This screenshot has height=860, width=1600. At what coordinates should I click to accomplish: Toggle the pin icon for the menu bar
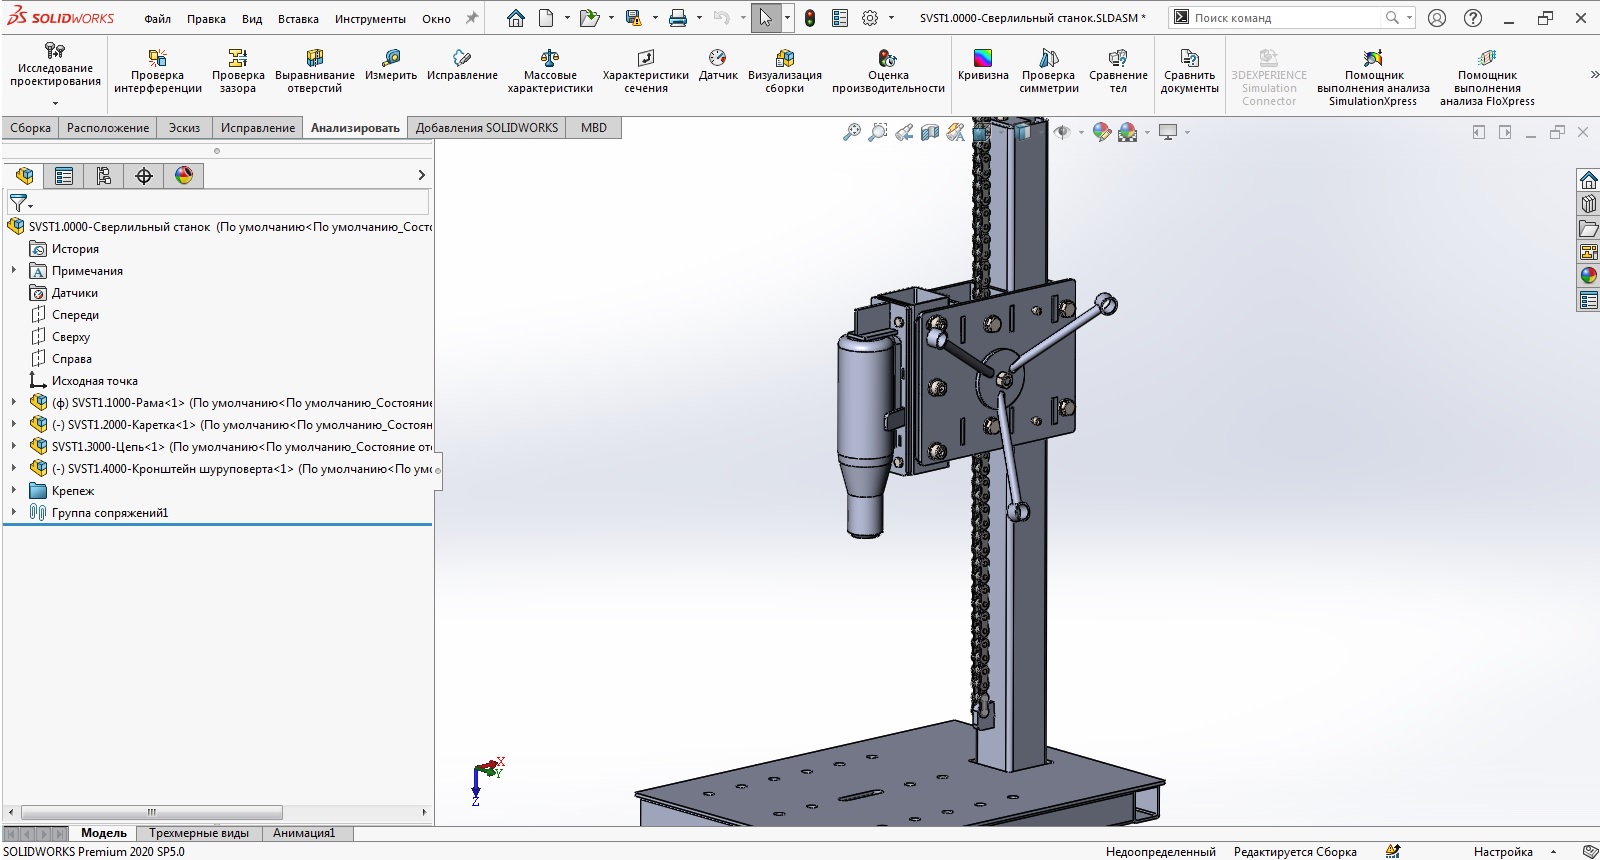pyautogui.click(x=472, y=18)
